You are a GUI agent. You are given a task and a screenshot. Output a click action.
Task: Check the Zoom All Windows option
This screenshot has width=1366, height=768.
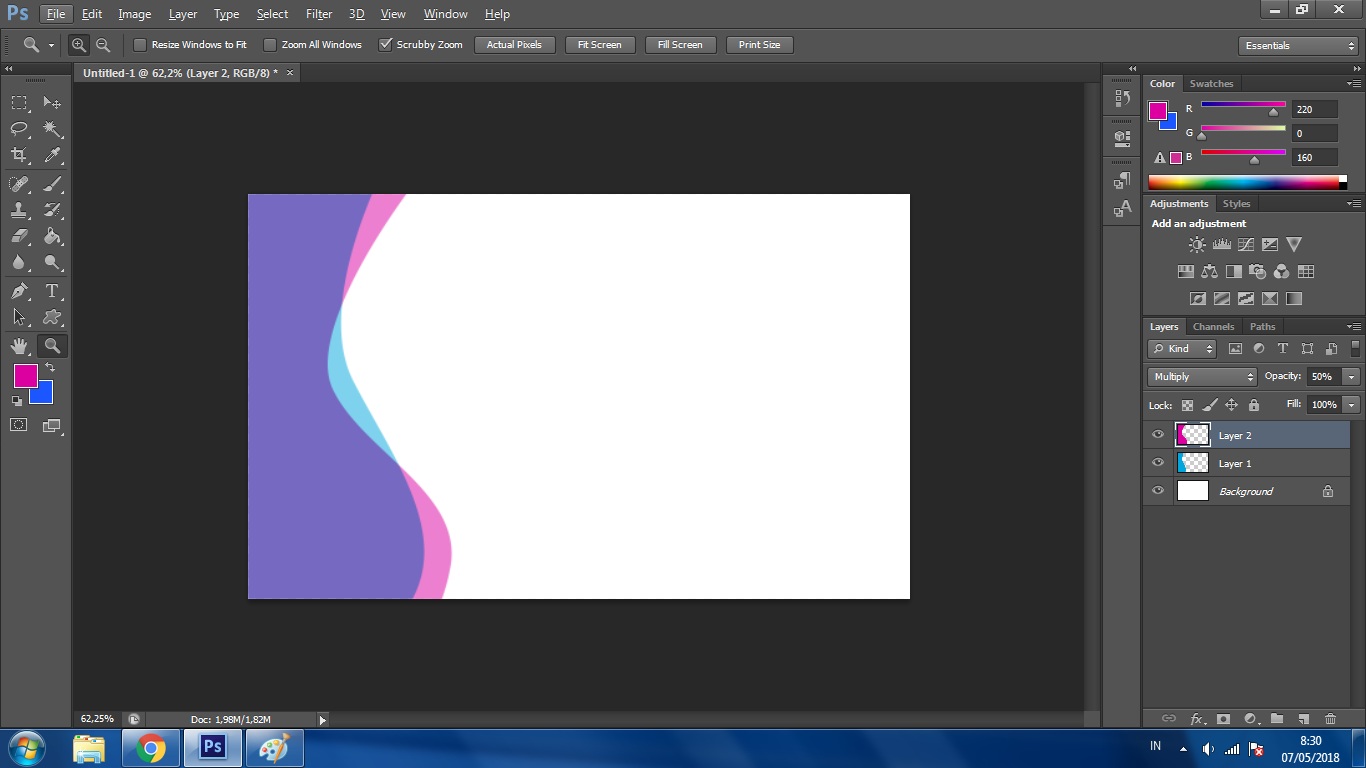point(270,45)
